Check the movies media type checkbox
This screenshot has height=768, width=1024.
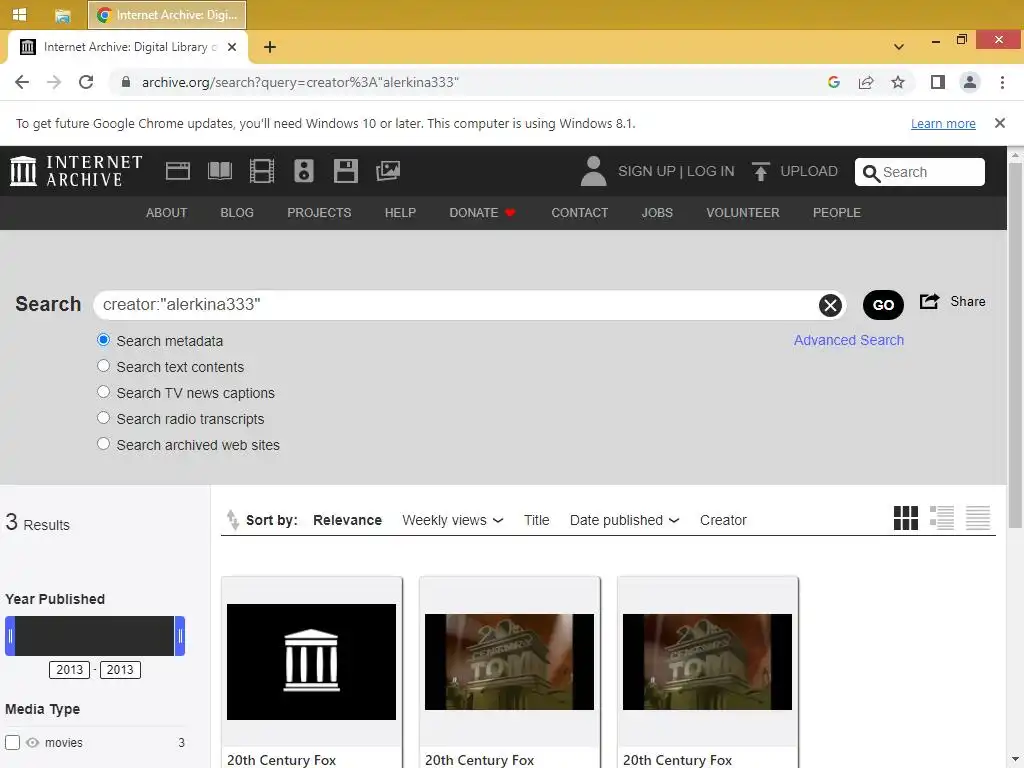tap(12, 743)
